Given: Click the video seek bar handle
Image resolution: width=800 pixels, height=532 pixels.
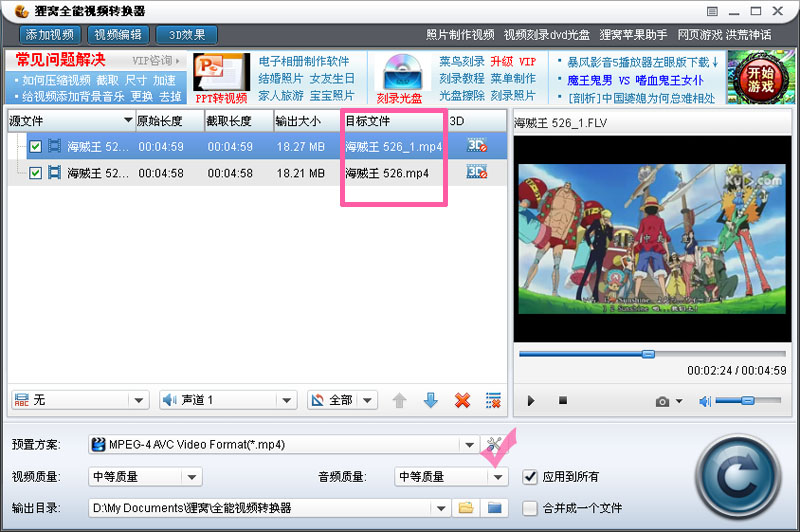Looking at the screenshot, I should coord(648,353).
